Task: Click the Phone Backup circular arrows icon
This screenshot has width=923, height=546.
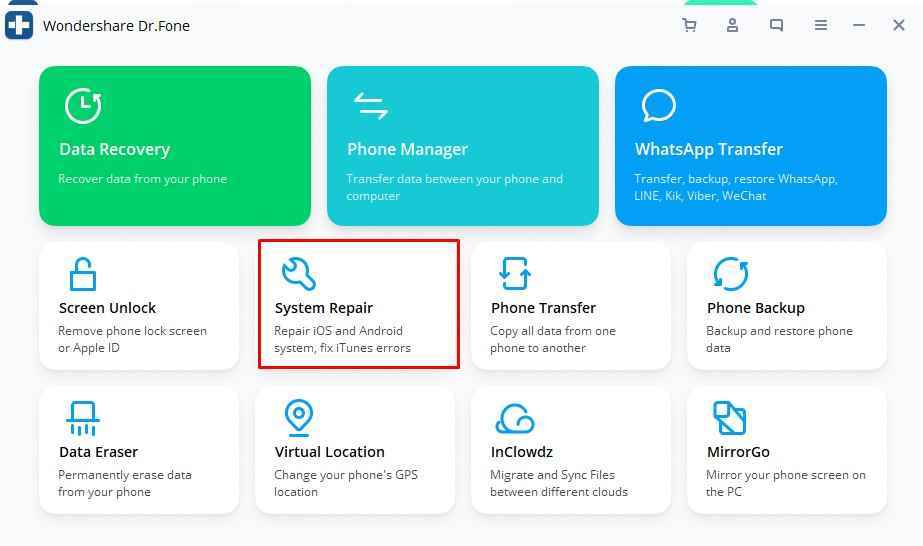Action: (x=731, y=274)
